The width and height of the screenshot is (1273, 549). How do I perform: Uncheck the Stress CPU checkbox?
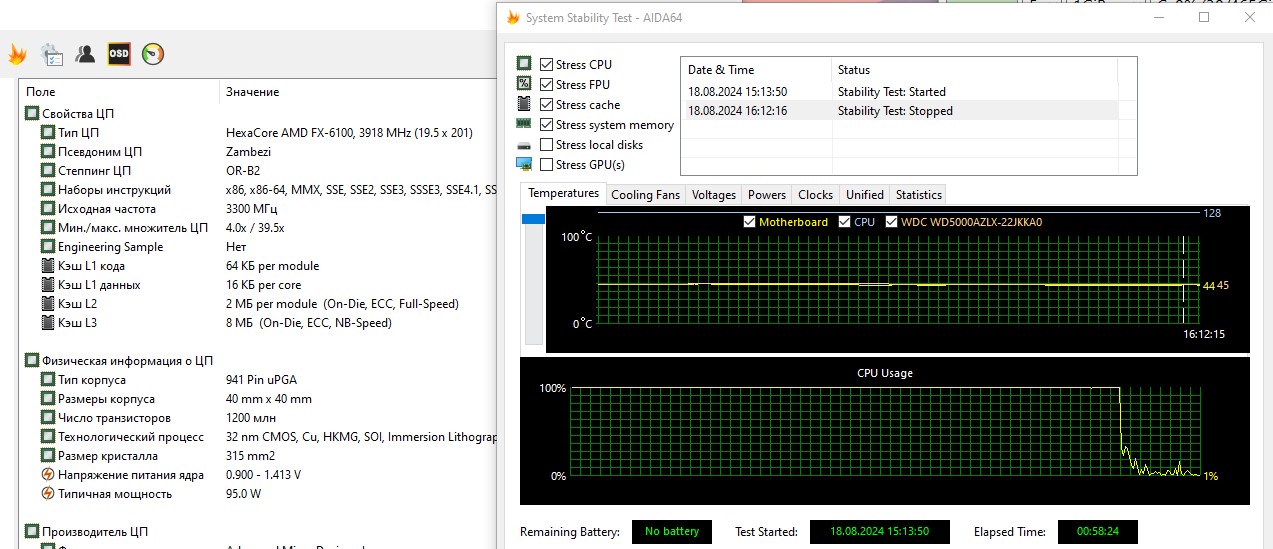point(546,64)
